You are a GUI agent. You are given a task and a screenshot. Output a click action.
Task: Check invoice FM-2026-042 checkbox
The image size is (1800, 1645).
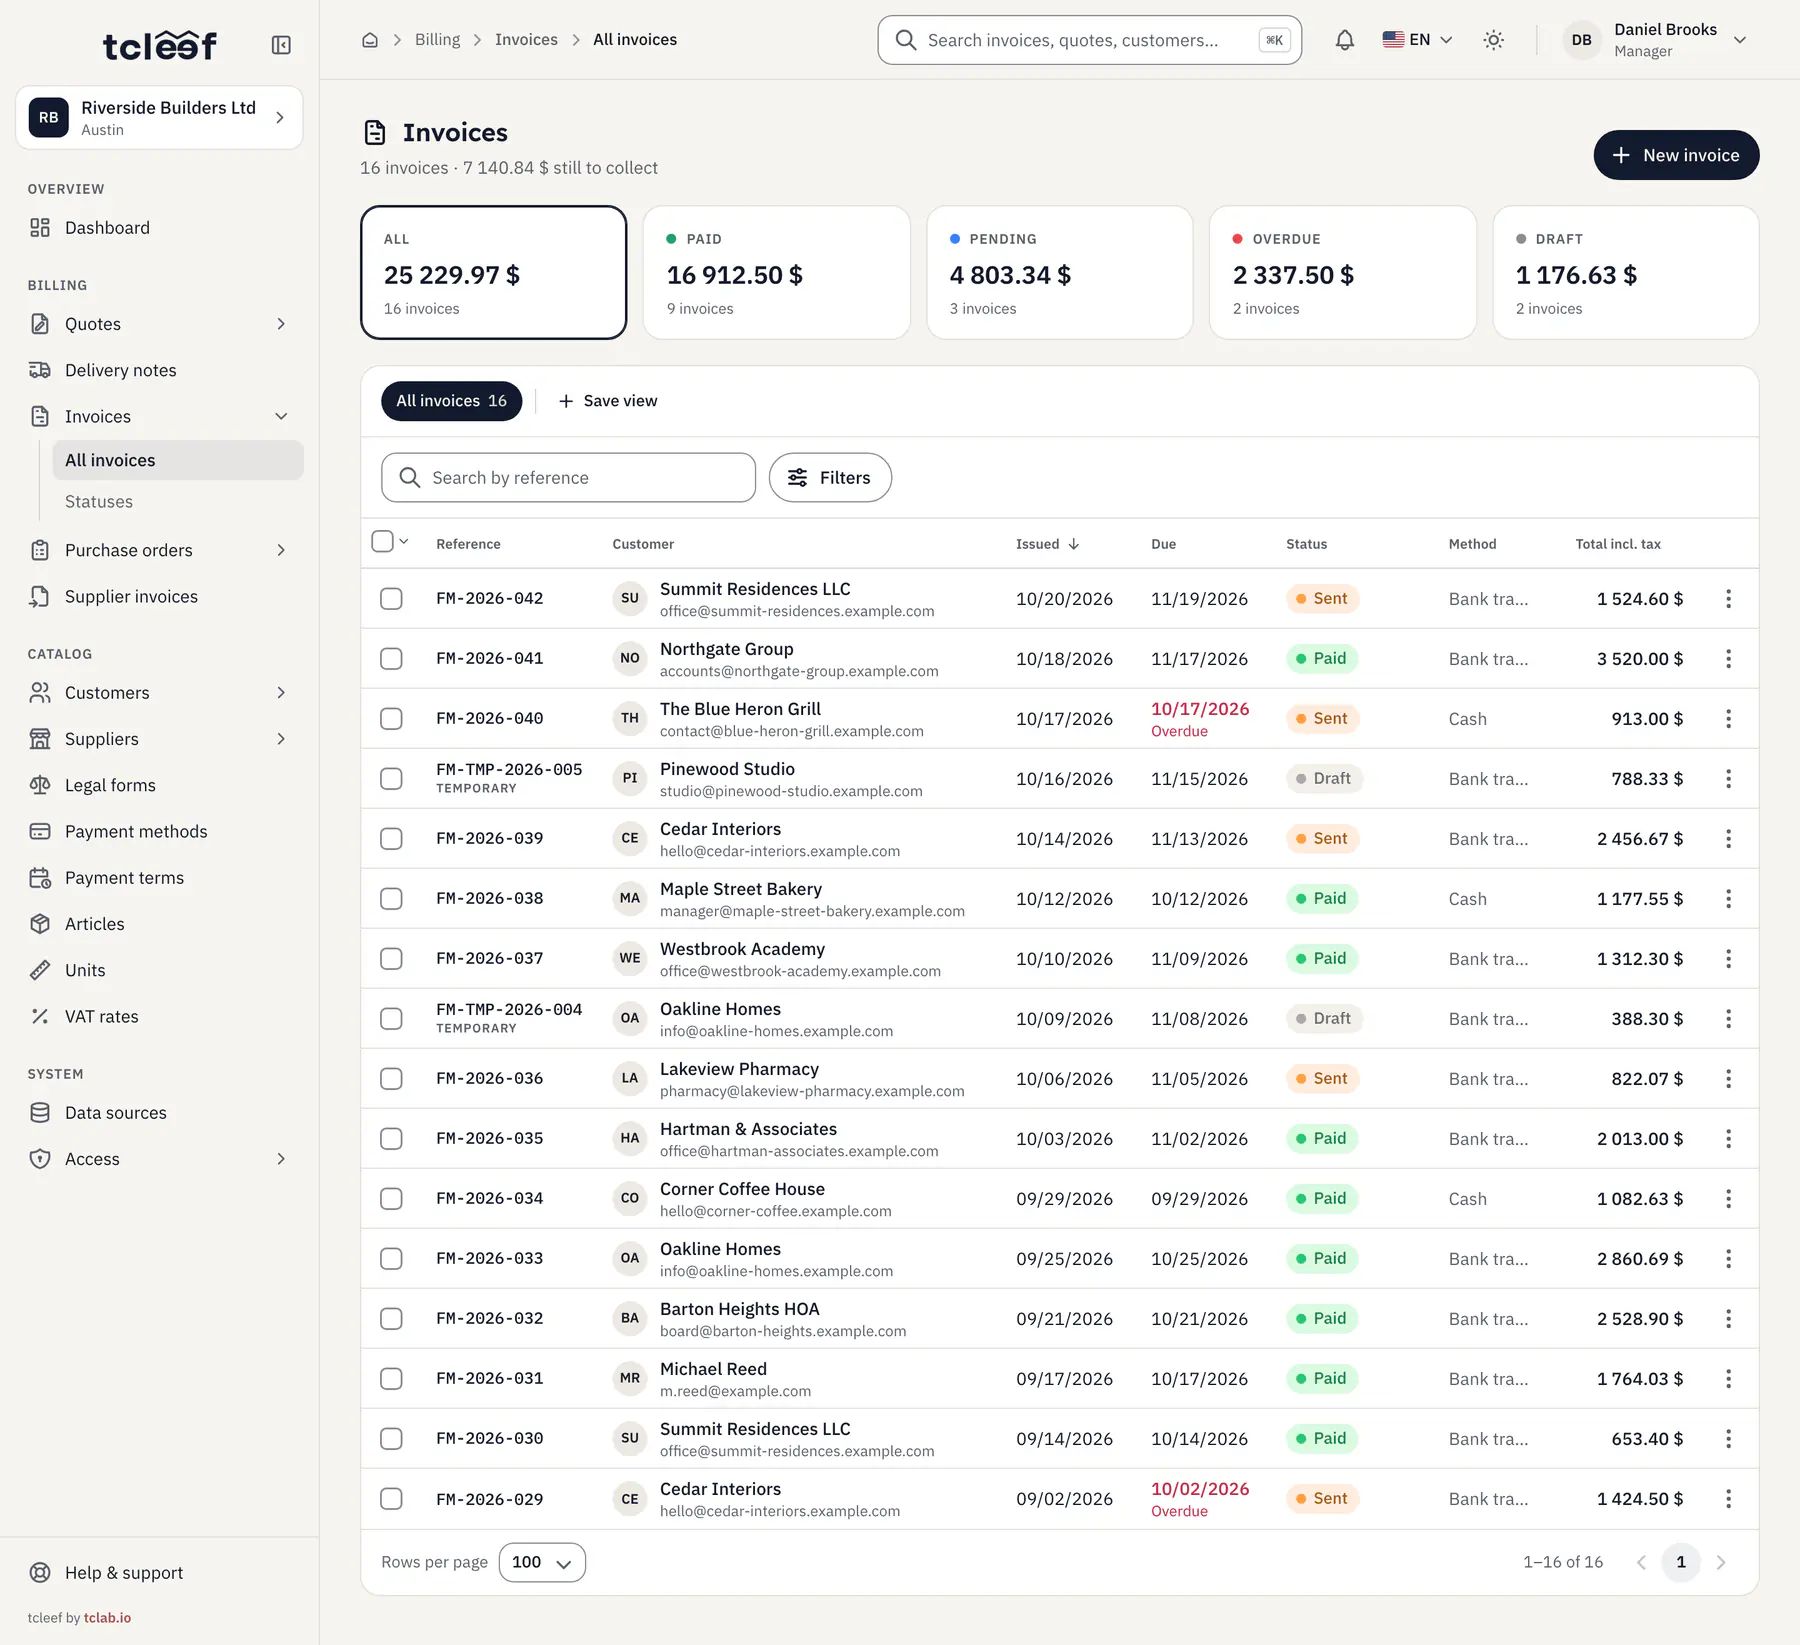click(x=391, y=599)
